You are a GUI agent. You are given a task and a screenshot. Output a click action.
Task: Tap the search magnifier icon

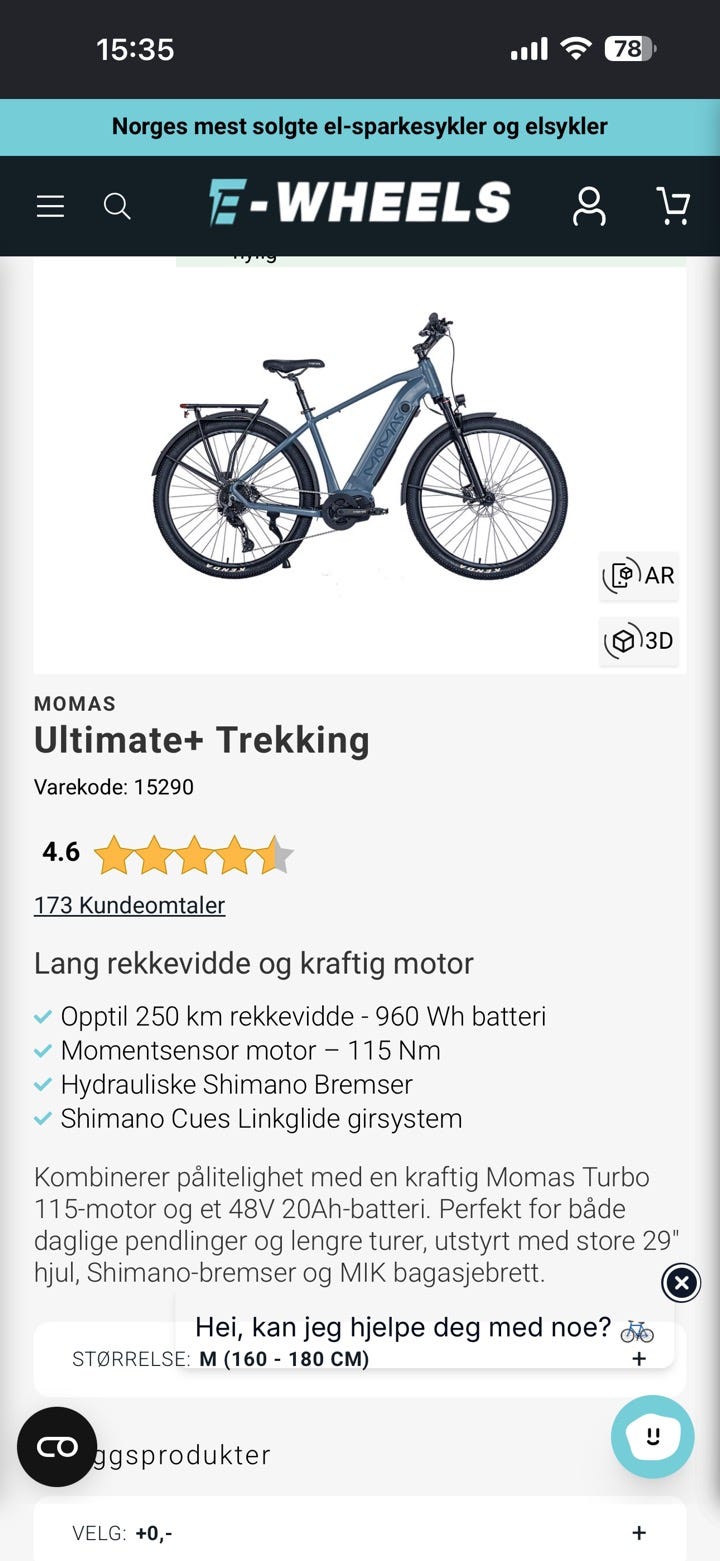click(x=117, y=206)
